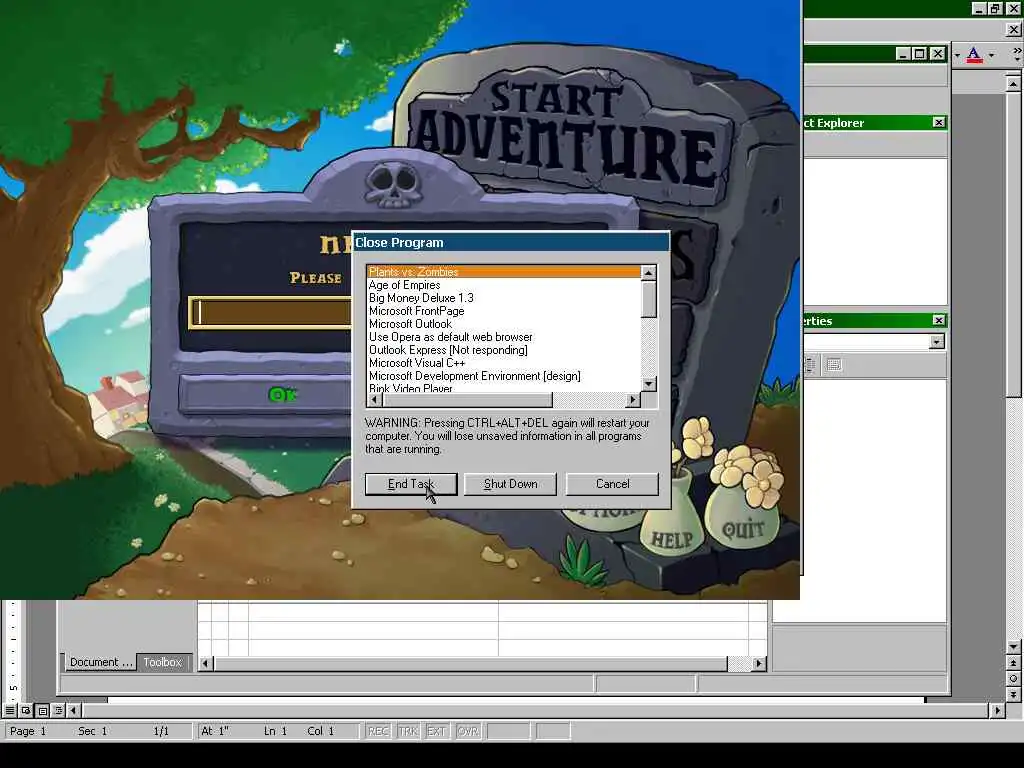This screenshot has width=1024, height=768.
Task: Click Previous Page browse button in Word
Action: 1013,662
